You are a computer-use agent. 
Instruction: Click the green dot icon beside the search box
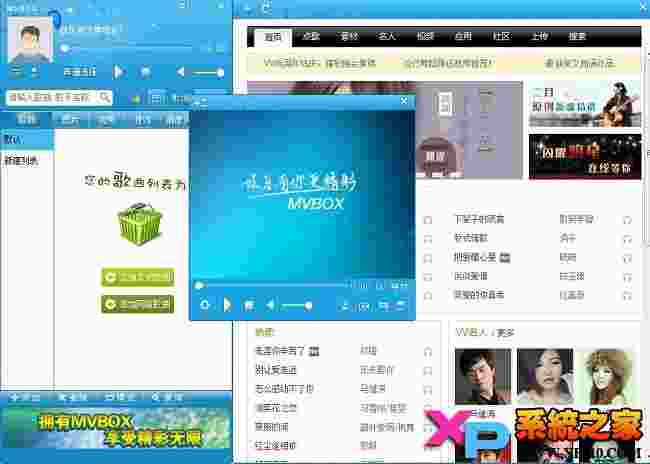[x=136, y=99]
